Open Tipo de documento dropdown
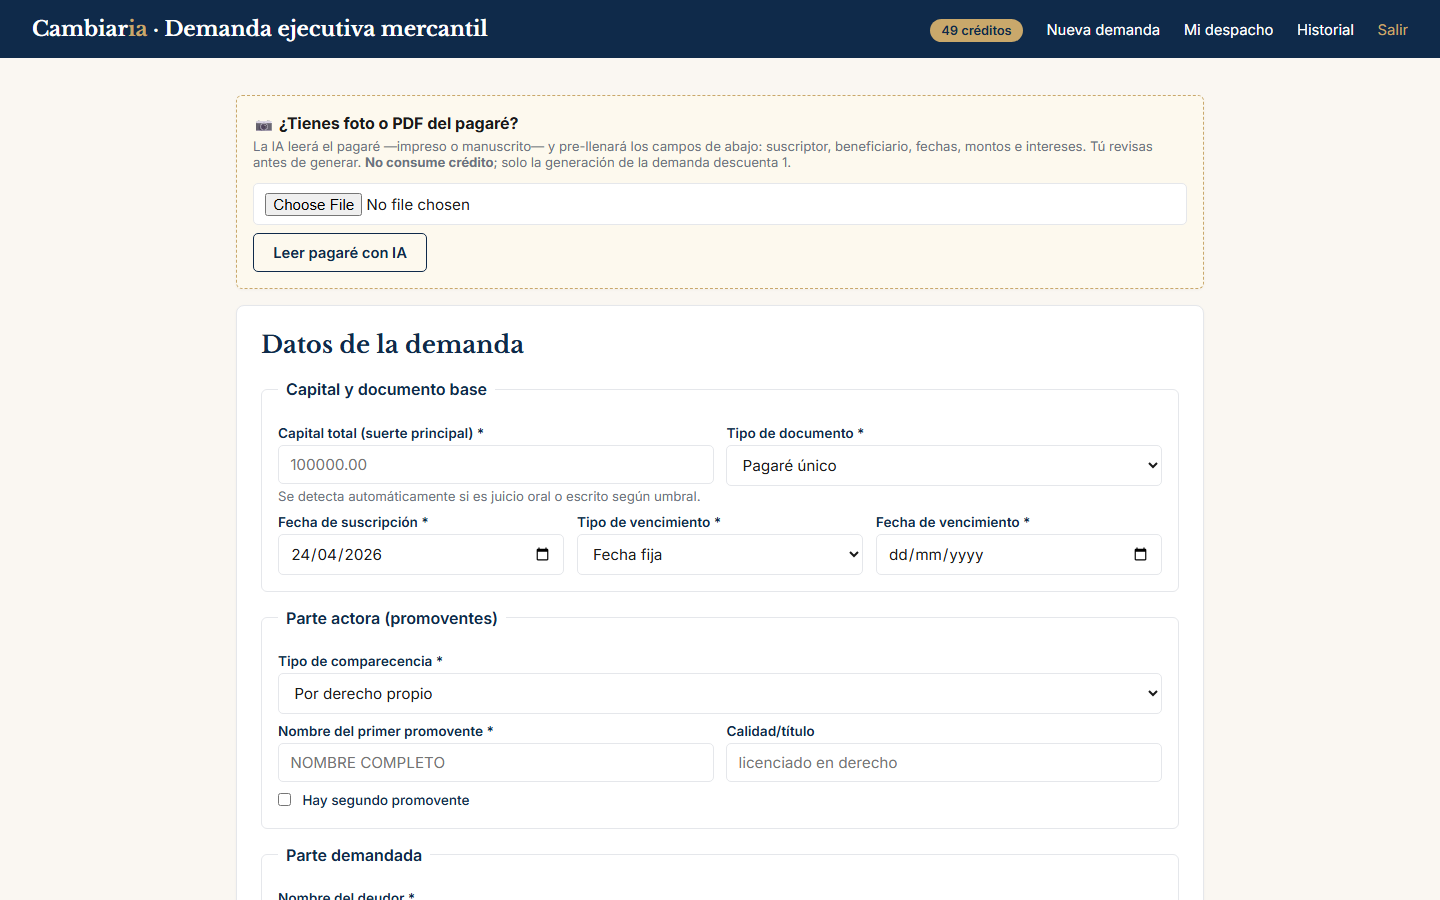Screen dimensions: 1440x900 [943, 465]
